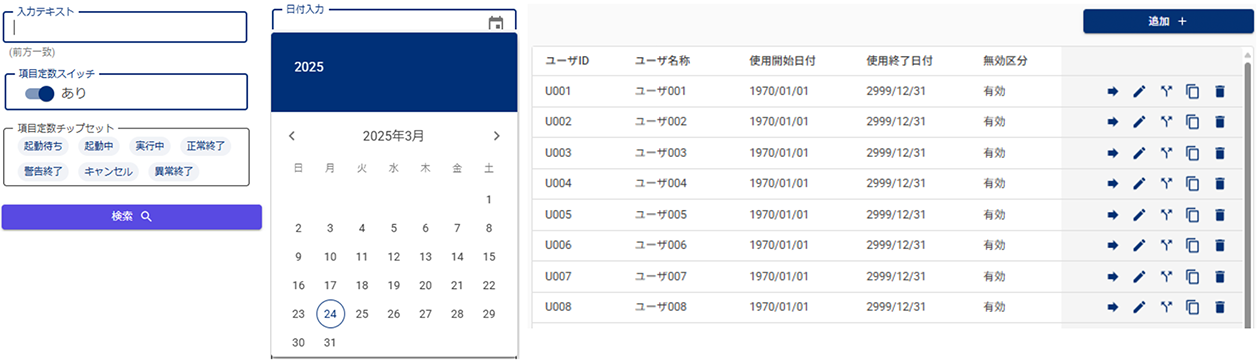Delete user U008 with the trash icon
Screen dimensions: 1260x361
1219,307
